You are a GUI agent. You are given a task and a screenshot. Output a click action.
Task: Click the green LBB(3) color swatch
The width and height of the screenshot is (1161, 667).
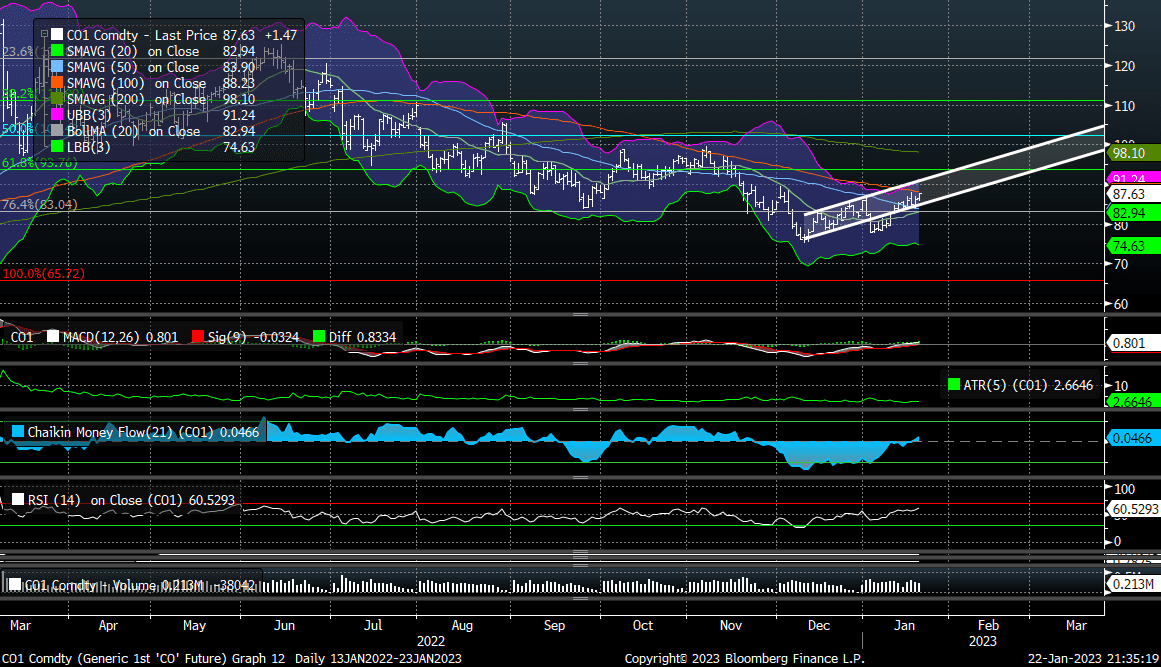click(57, 147)
